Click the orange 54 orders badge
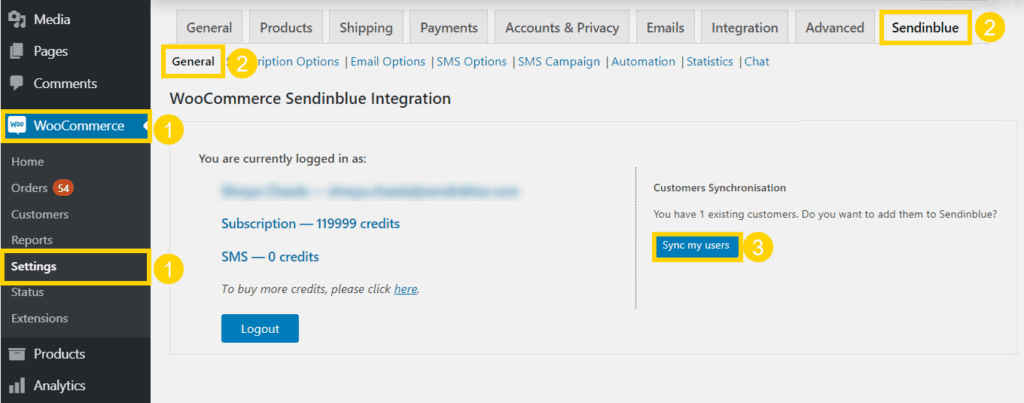The image size is (1024, 403). 63,188
